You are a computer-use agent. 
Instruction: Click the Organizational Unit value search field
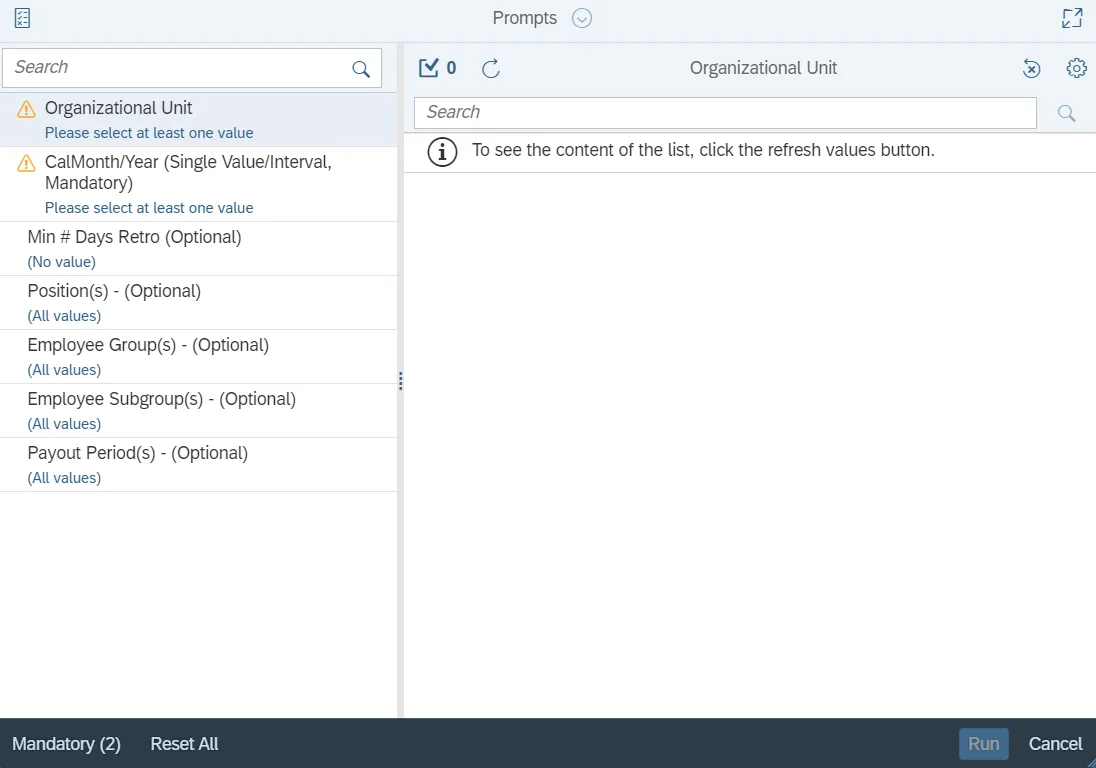[725, 113]
